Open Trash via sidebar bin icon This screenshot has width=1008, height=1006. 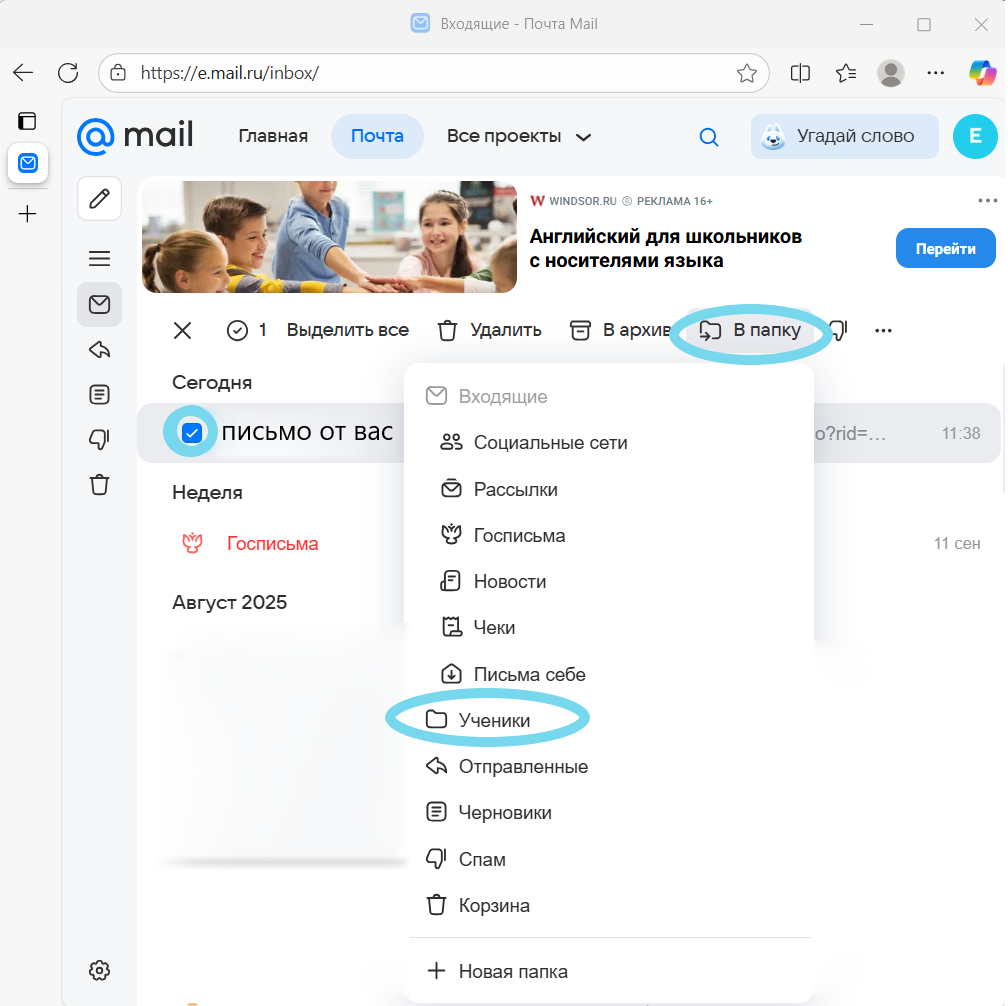point(99,485)
